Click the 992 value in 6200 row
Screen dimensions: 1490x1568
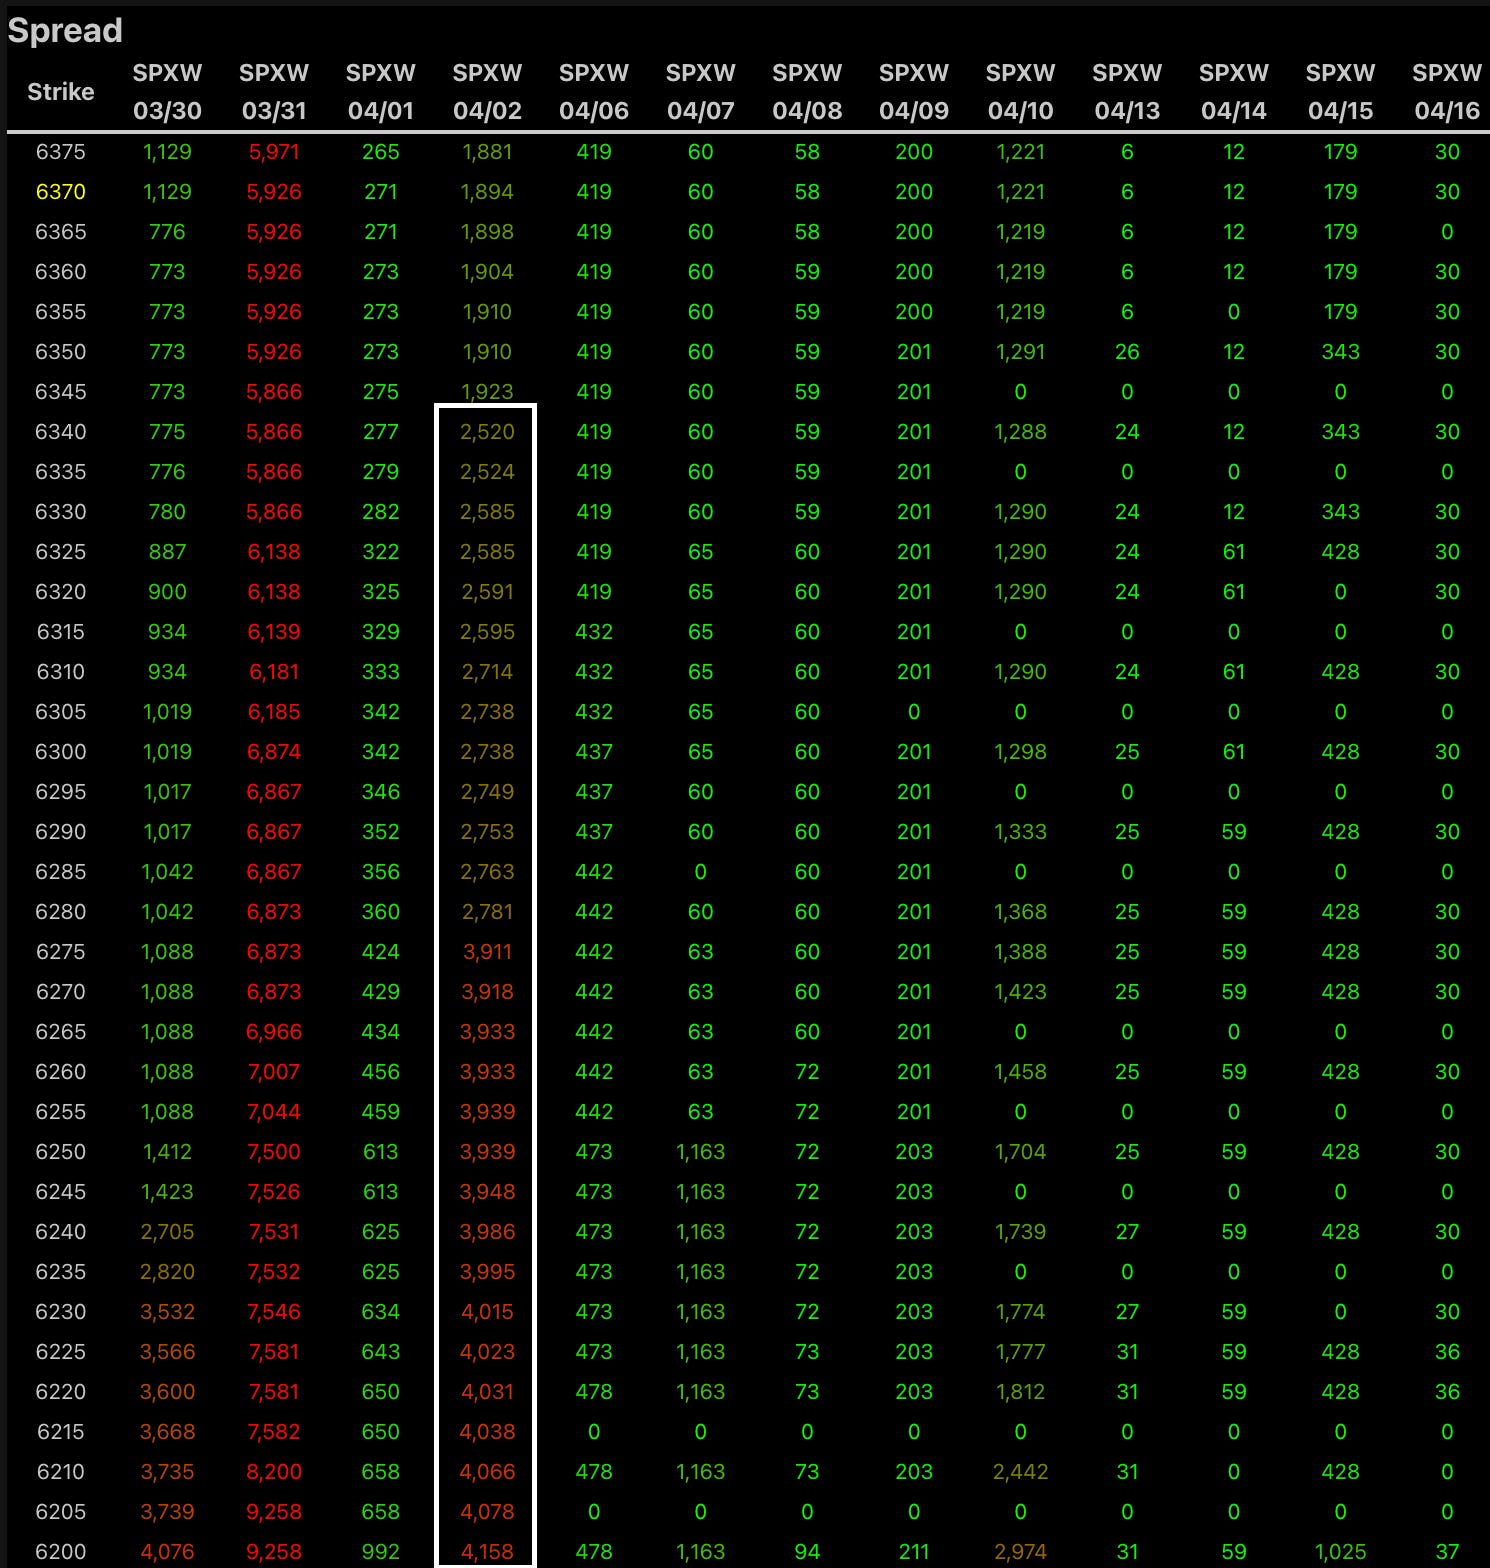(x=381, y=1552)
